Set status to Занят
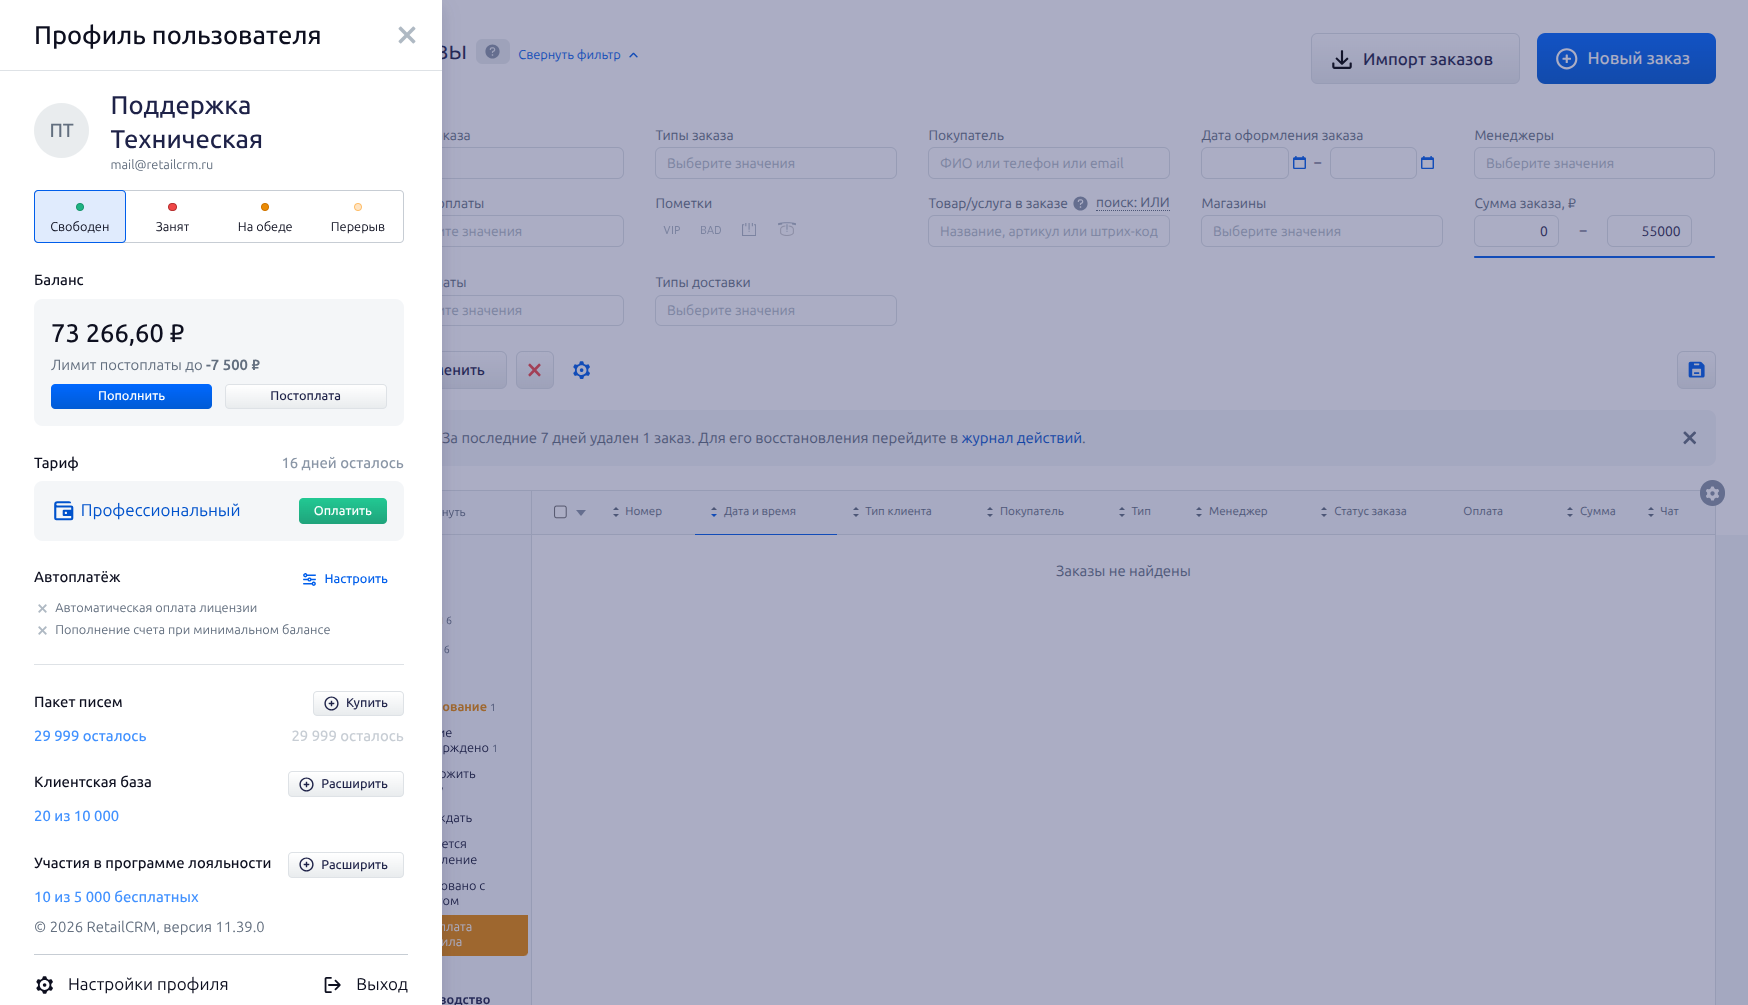1748x1005 pixels. click(172, 217)
